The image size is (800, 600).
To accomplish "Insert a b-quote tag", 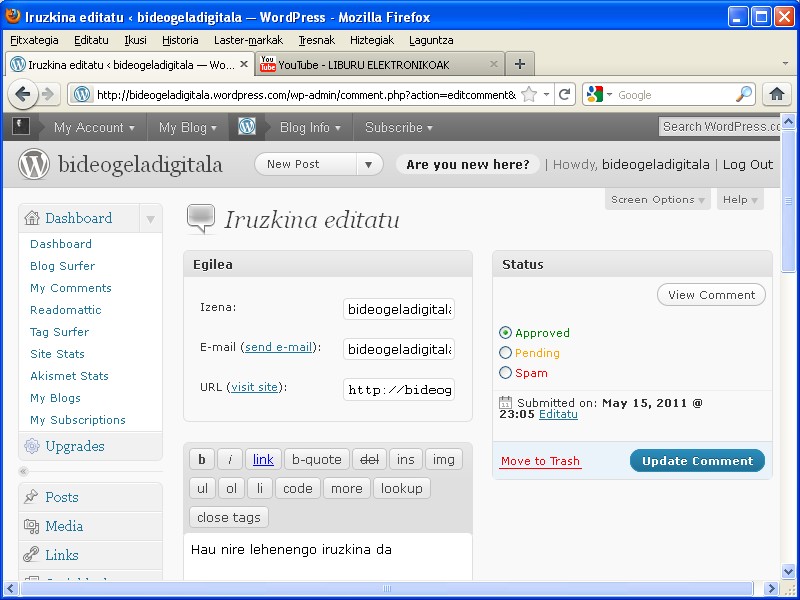I will coord(316,459).
